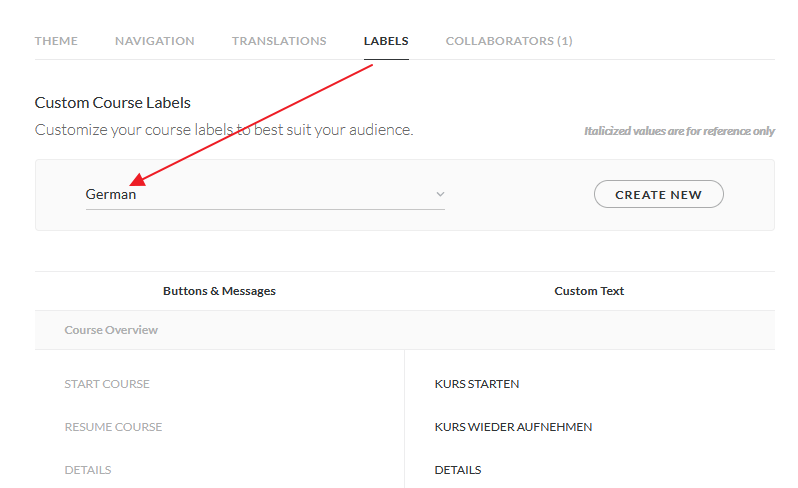Screen dimensions: 798x488
Task: Edit the DETAILS custom text field
Action: (458, 470)
